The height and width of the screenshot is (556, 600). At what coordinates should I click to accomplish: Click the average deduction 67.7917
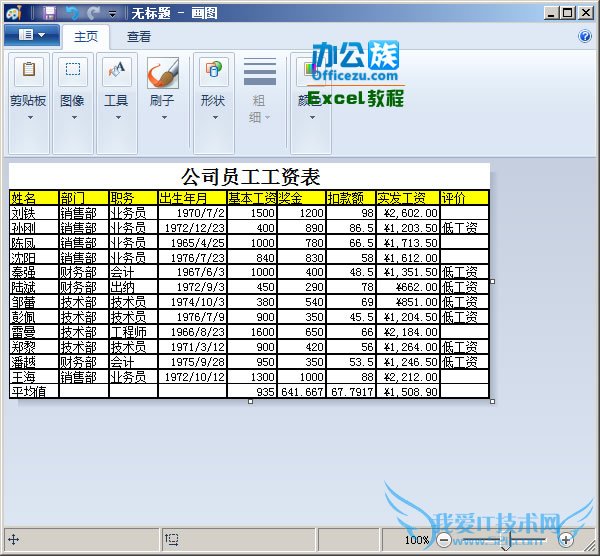pyautogui.click(x=351, y=391)
